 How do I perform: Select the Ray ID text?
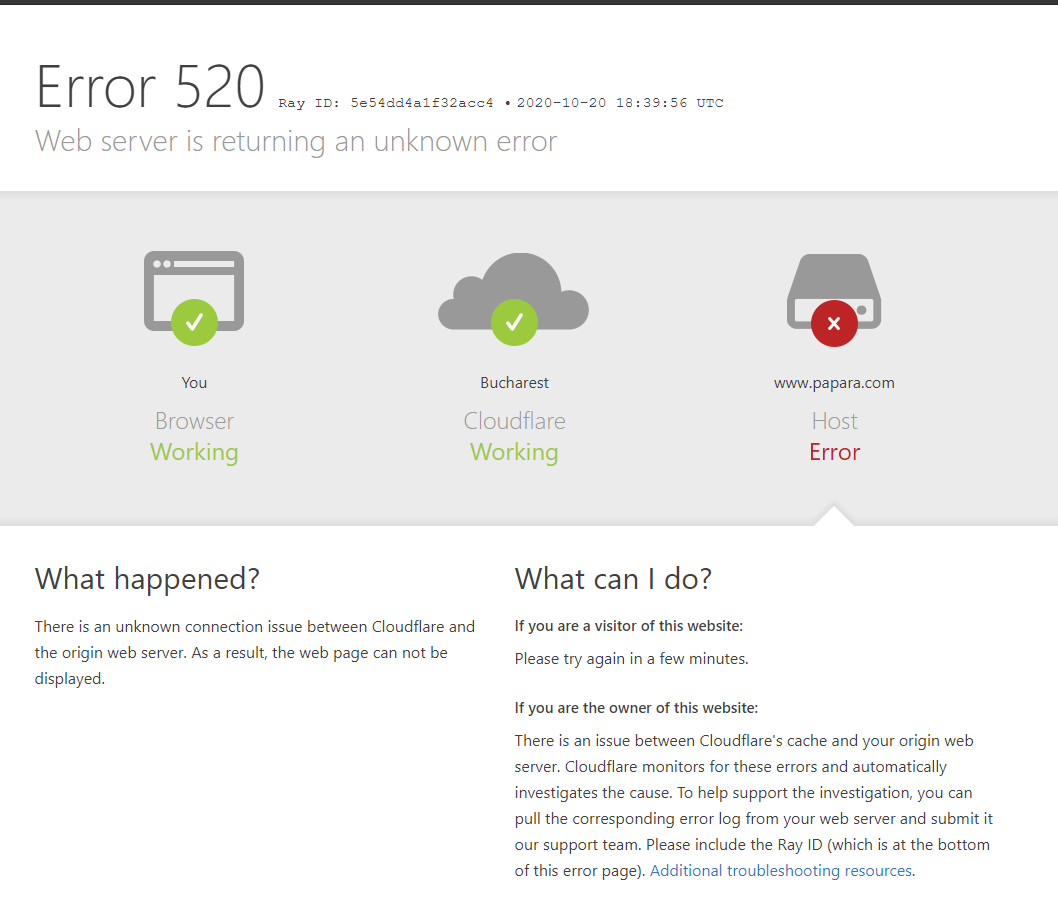pyautogui.click(x=386, y=103)
